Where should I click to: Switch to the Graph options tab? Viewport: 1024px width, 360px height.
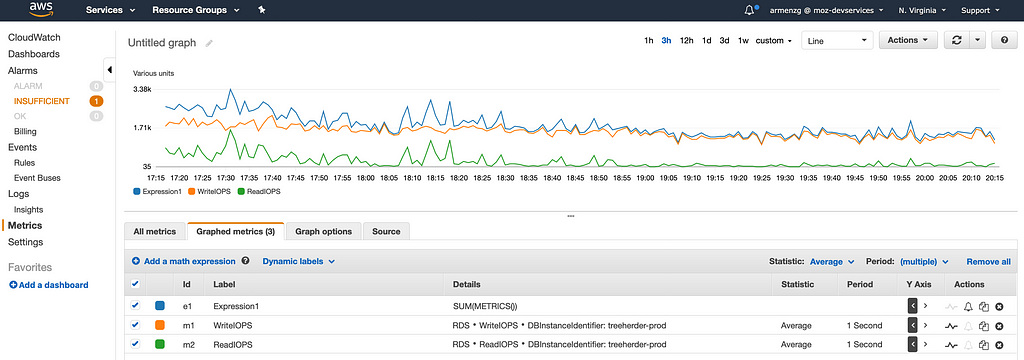tap(323, 231)
